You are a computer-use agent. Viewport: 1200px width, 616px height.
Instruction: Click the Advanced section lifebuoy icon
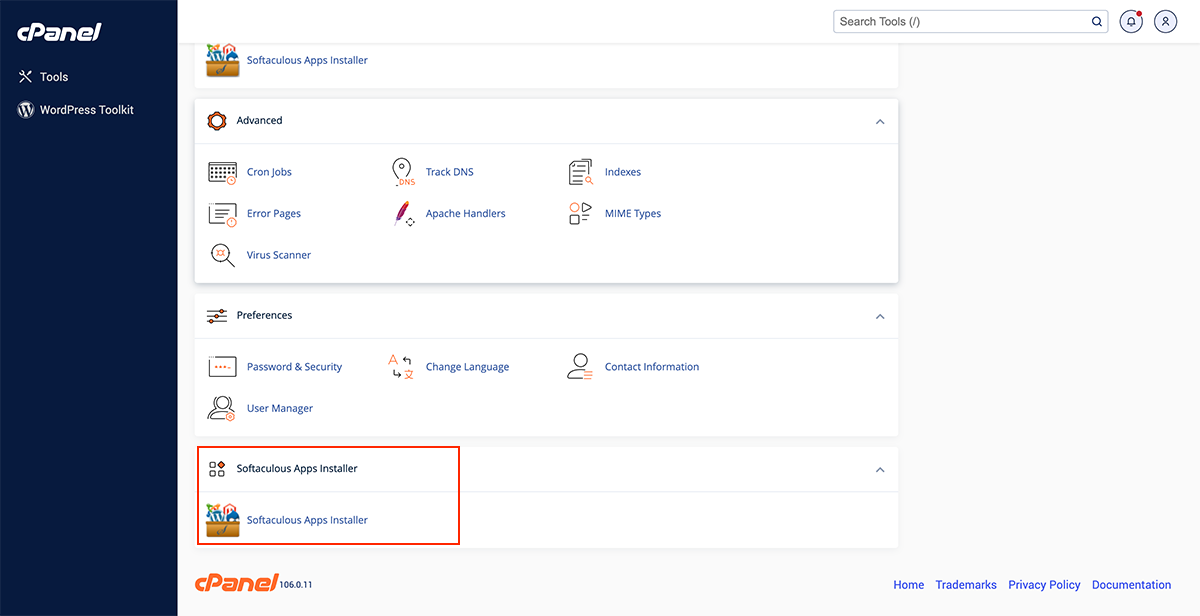click(x=217, y=121)
